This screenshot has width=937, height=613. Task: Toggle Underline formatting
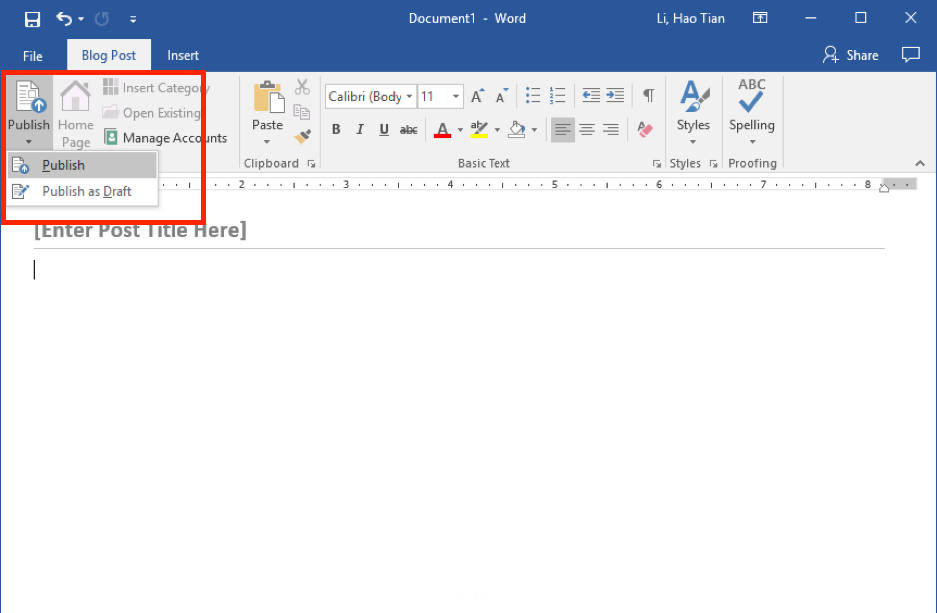pyautogui.click(x=384, y=129)
